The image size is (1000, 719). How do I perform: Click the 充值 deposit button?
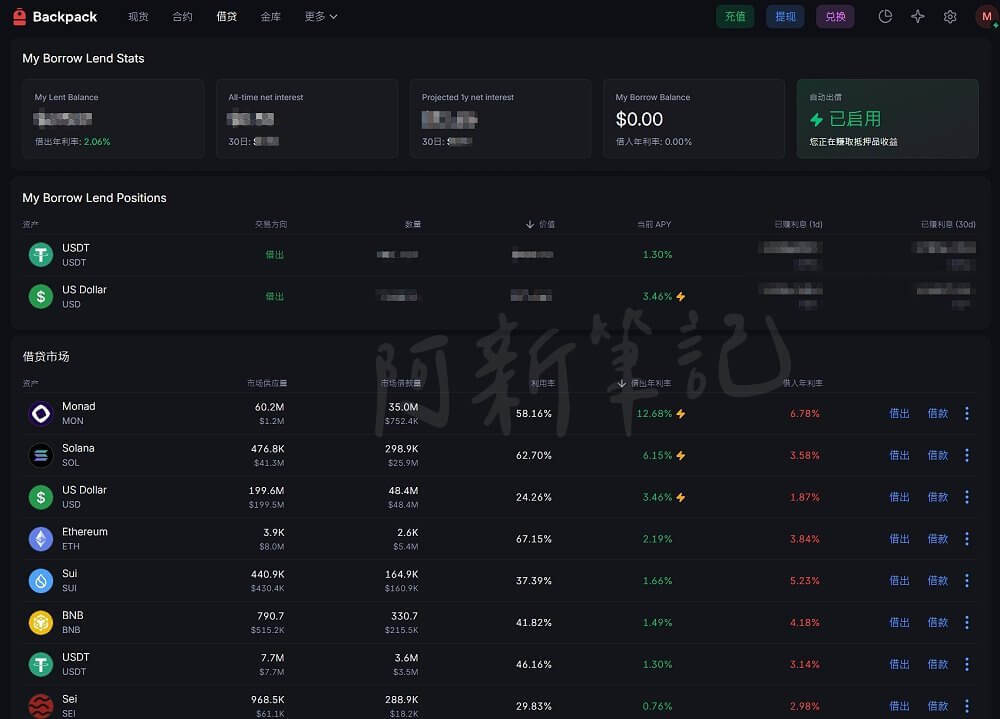[x=735, y=17]
